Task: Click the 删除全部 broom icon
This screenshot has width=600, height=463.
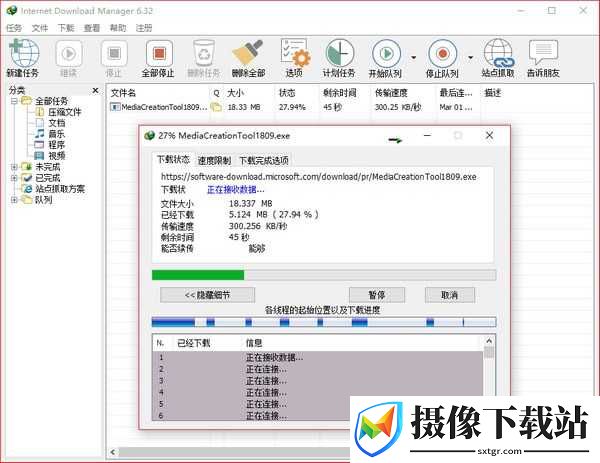Action: (x=248, y=53)
